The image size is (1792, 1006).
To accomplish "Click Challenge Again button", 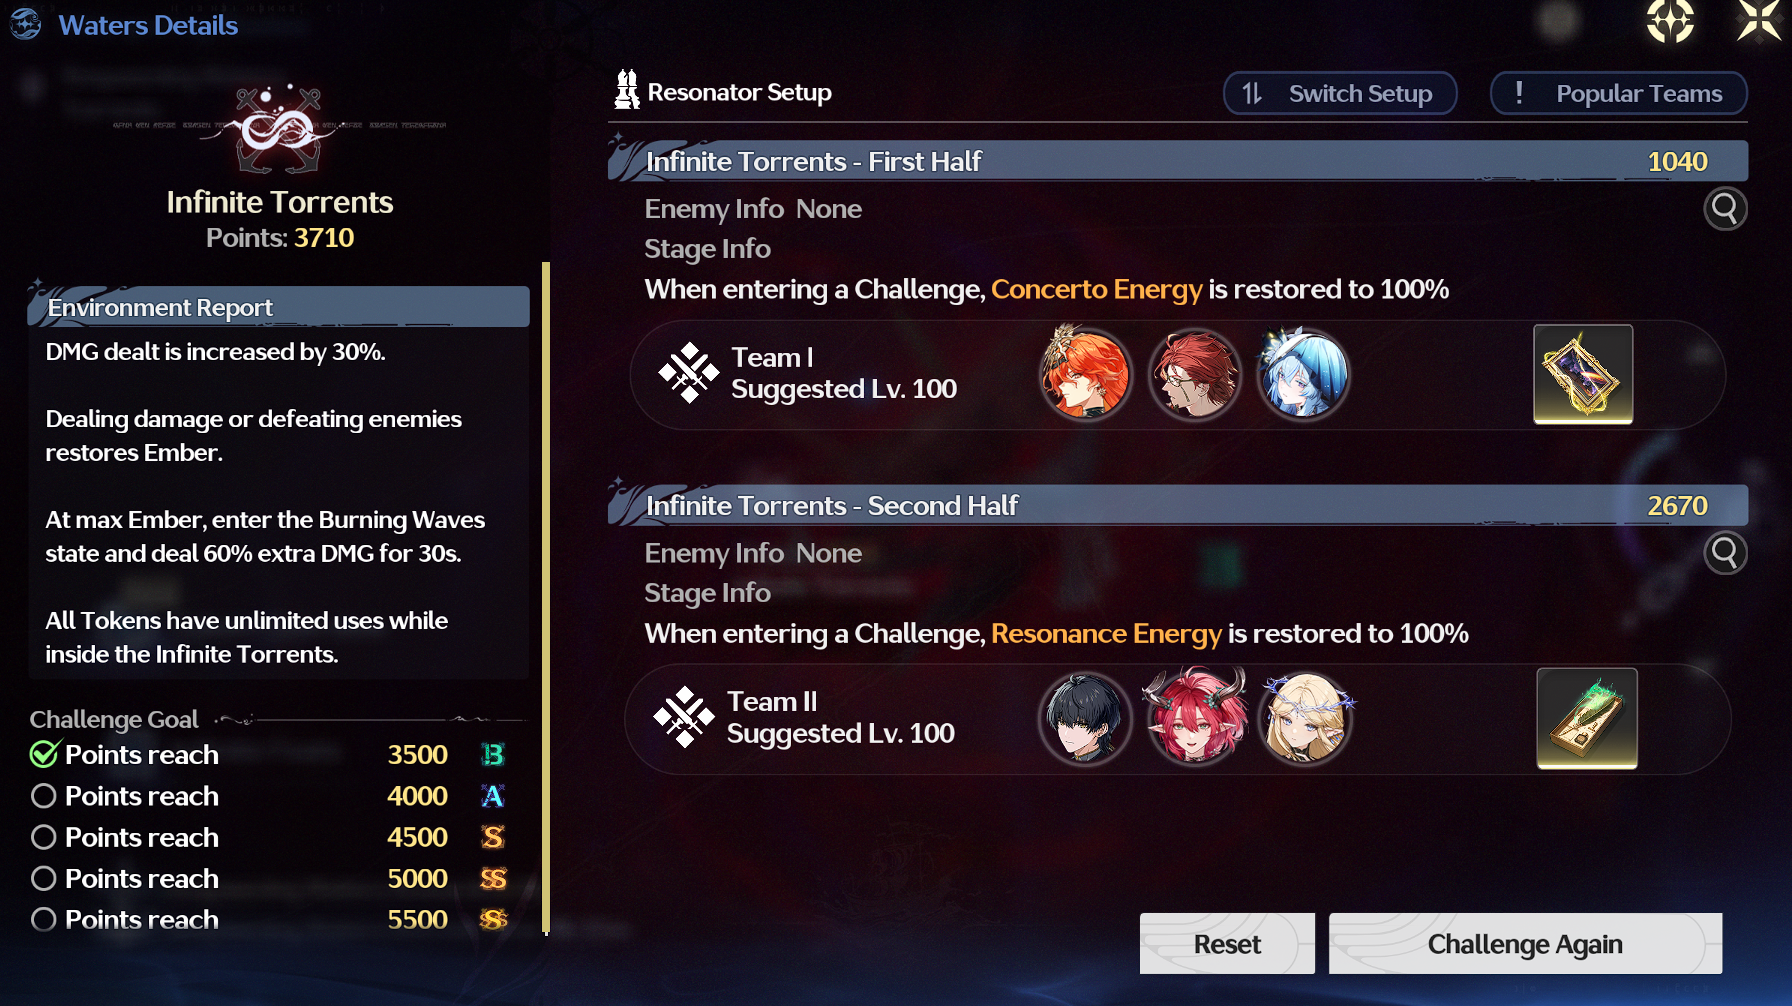I will (1525, 944).
